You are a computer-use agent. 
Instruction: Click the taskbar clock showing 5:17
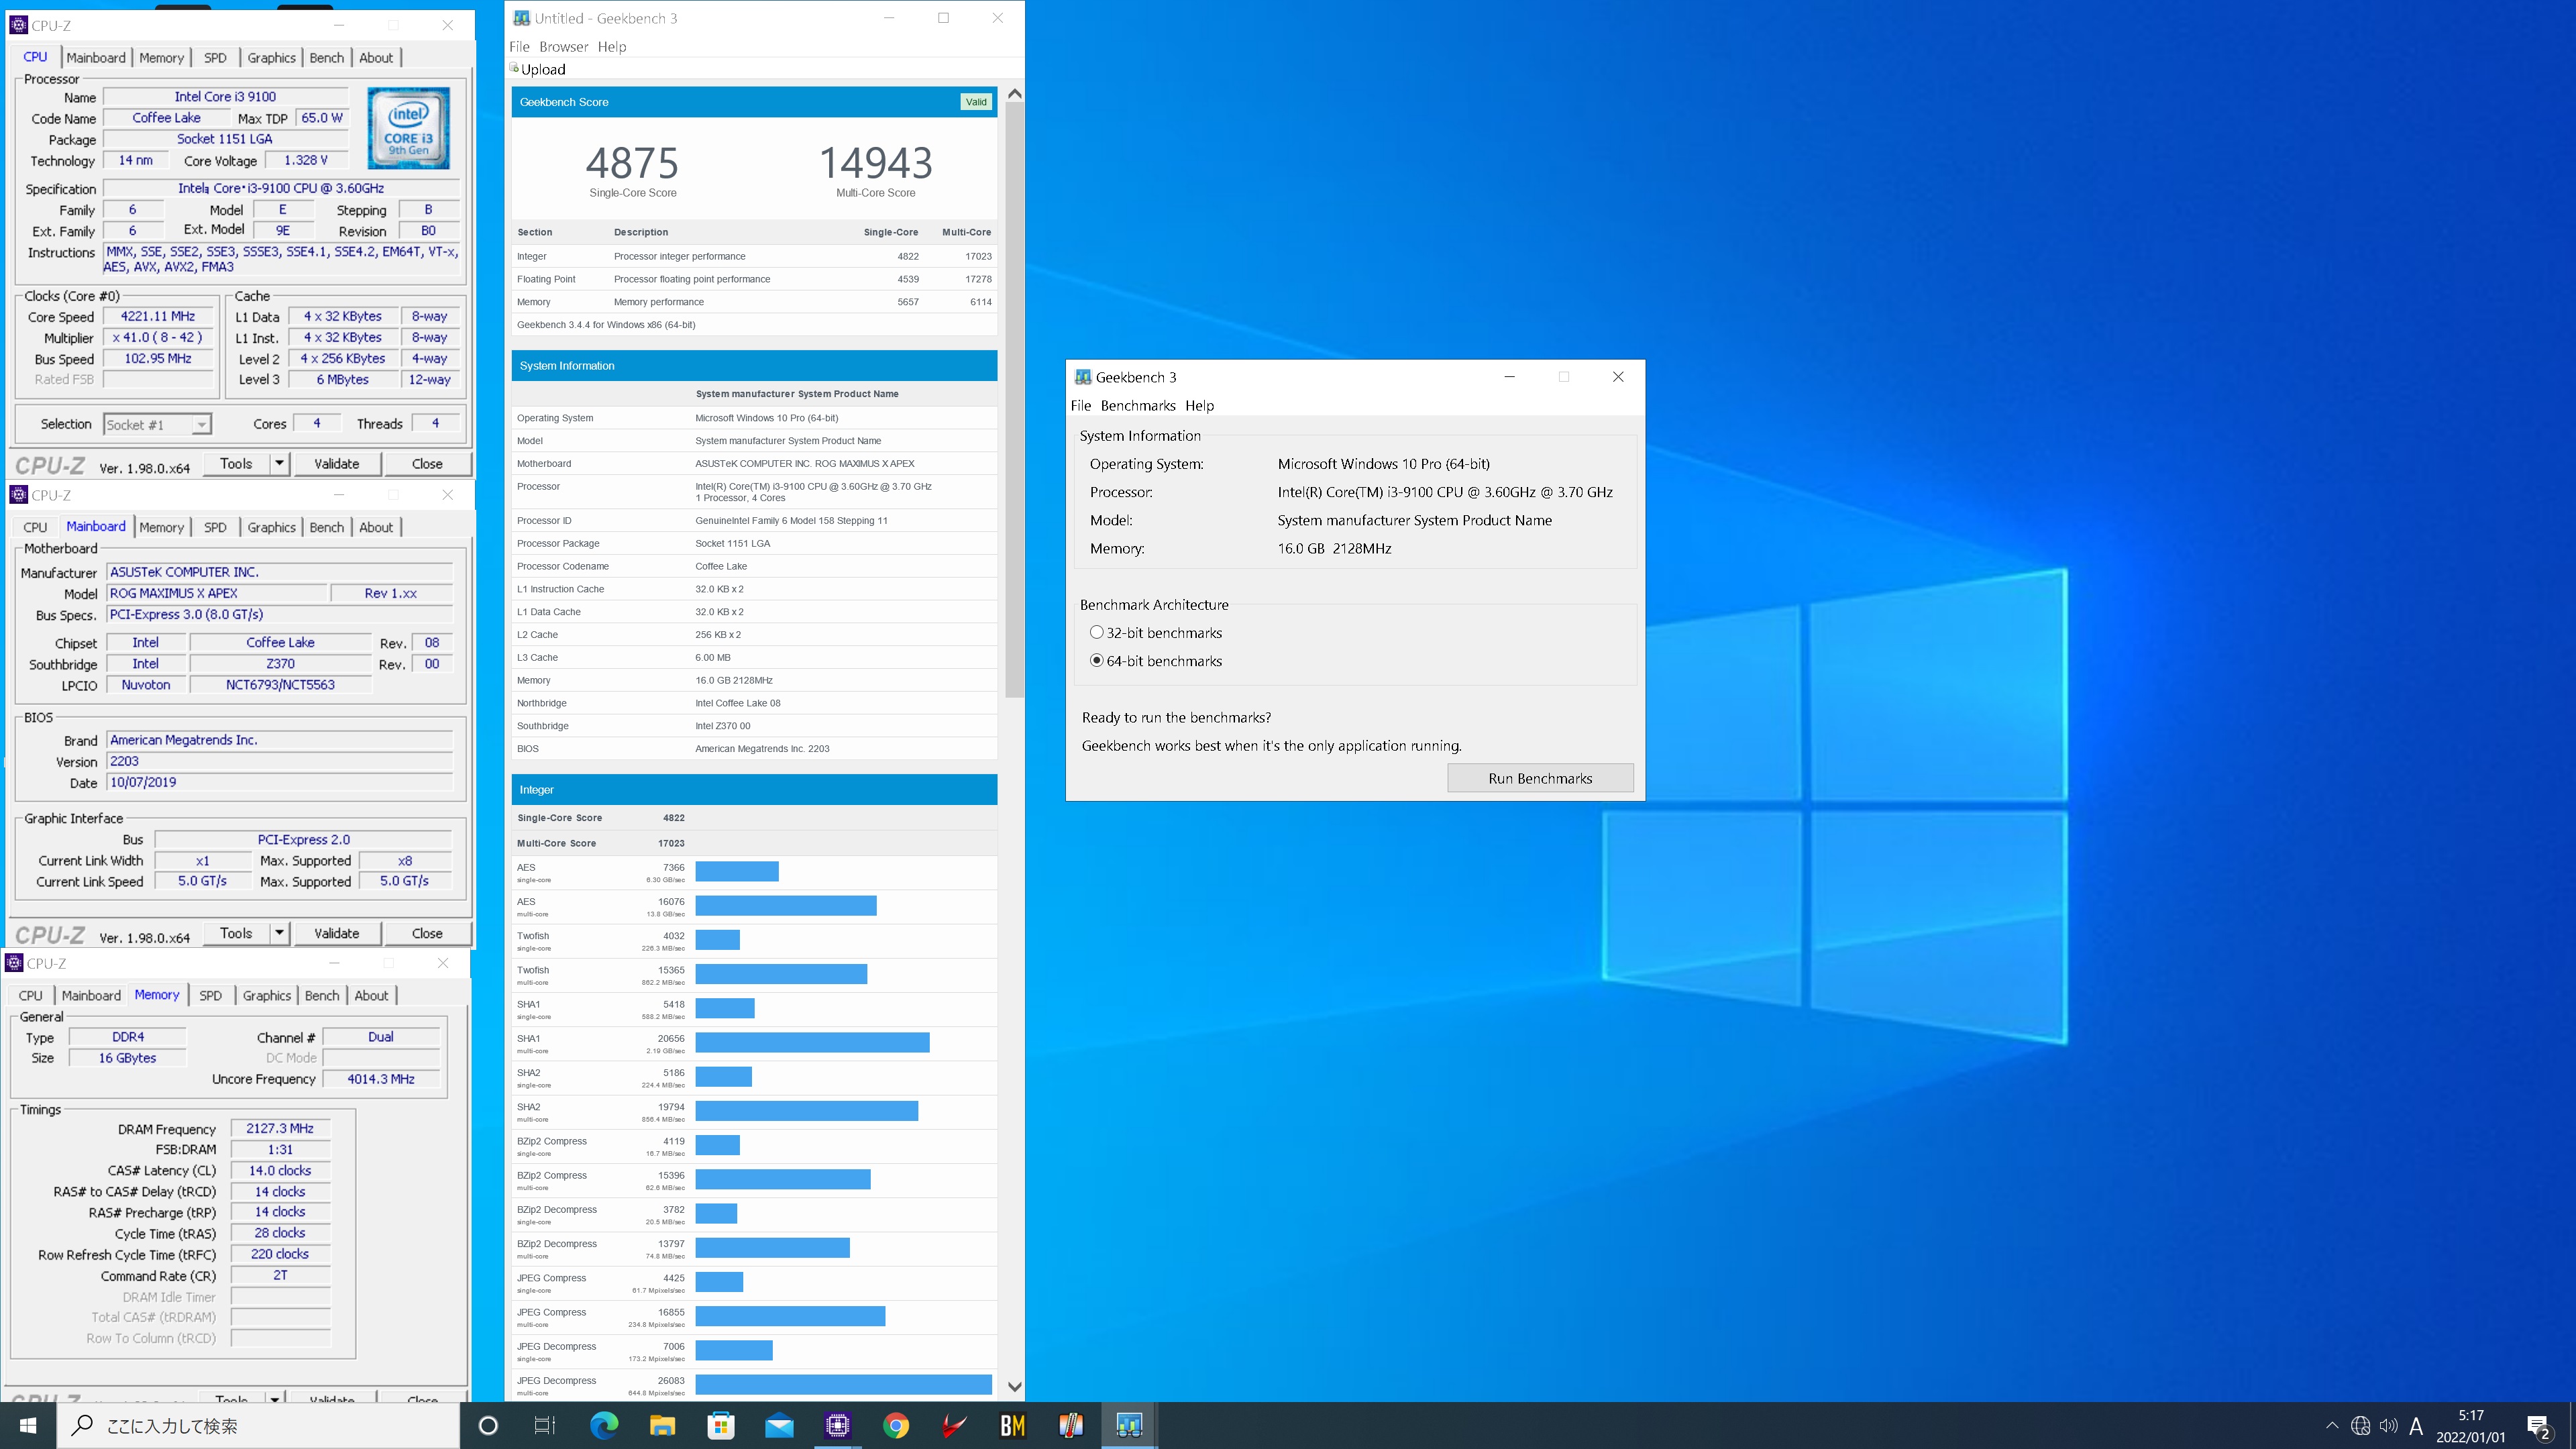click(2471, 1426)
